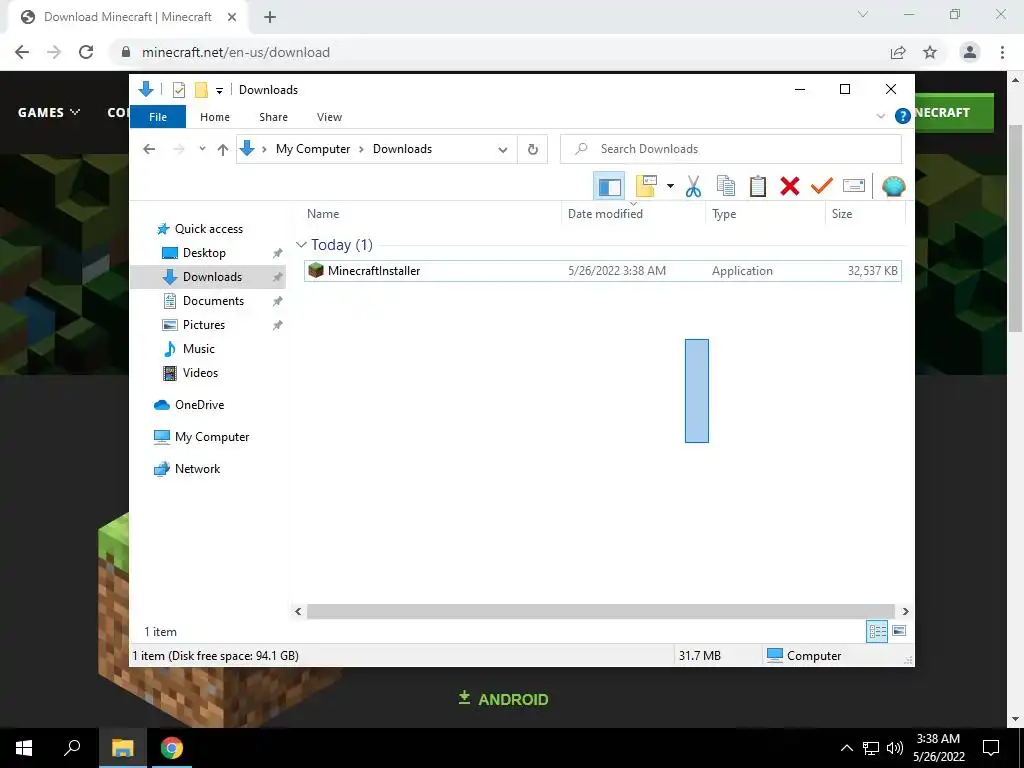Click Downloads in the address breadcrumb

pos(402,149)
